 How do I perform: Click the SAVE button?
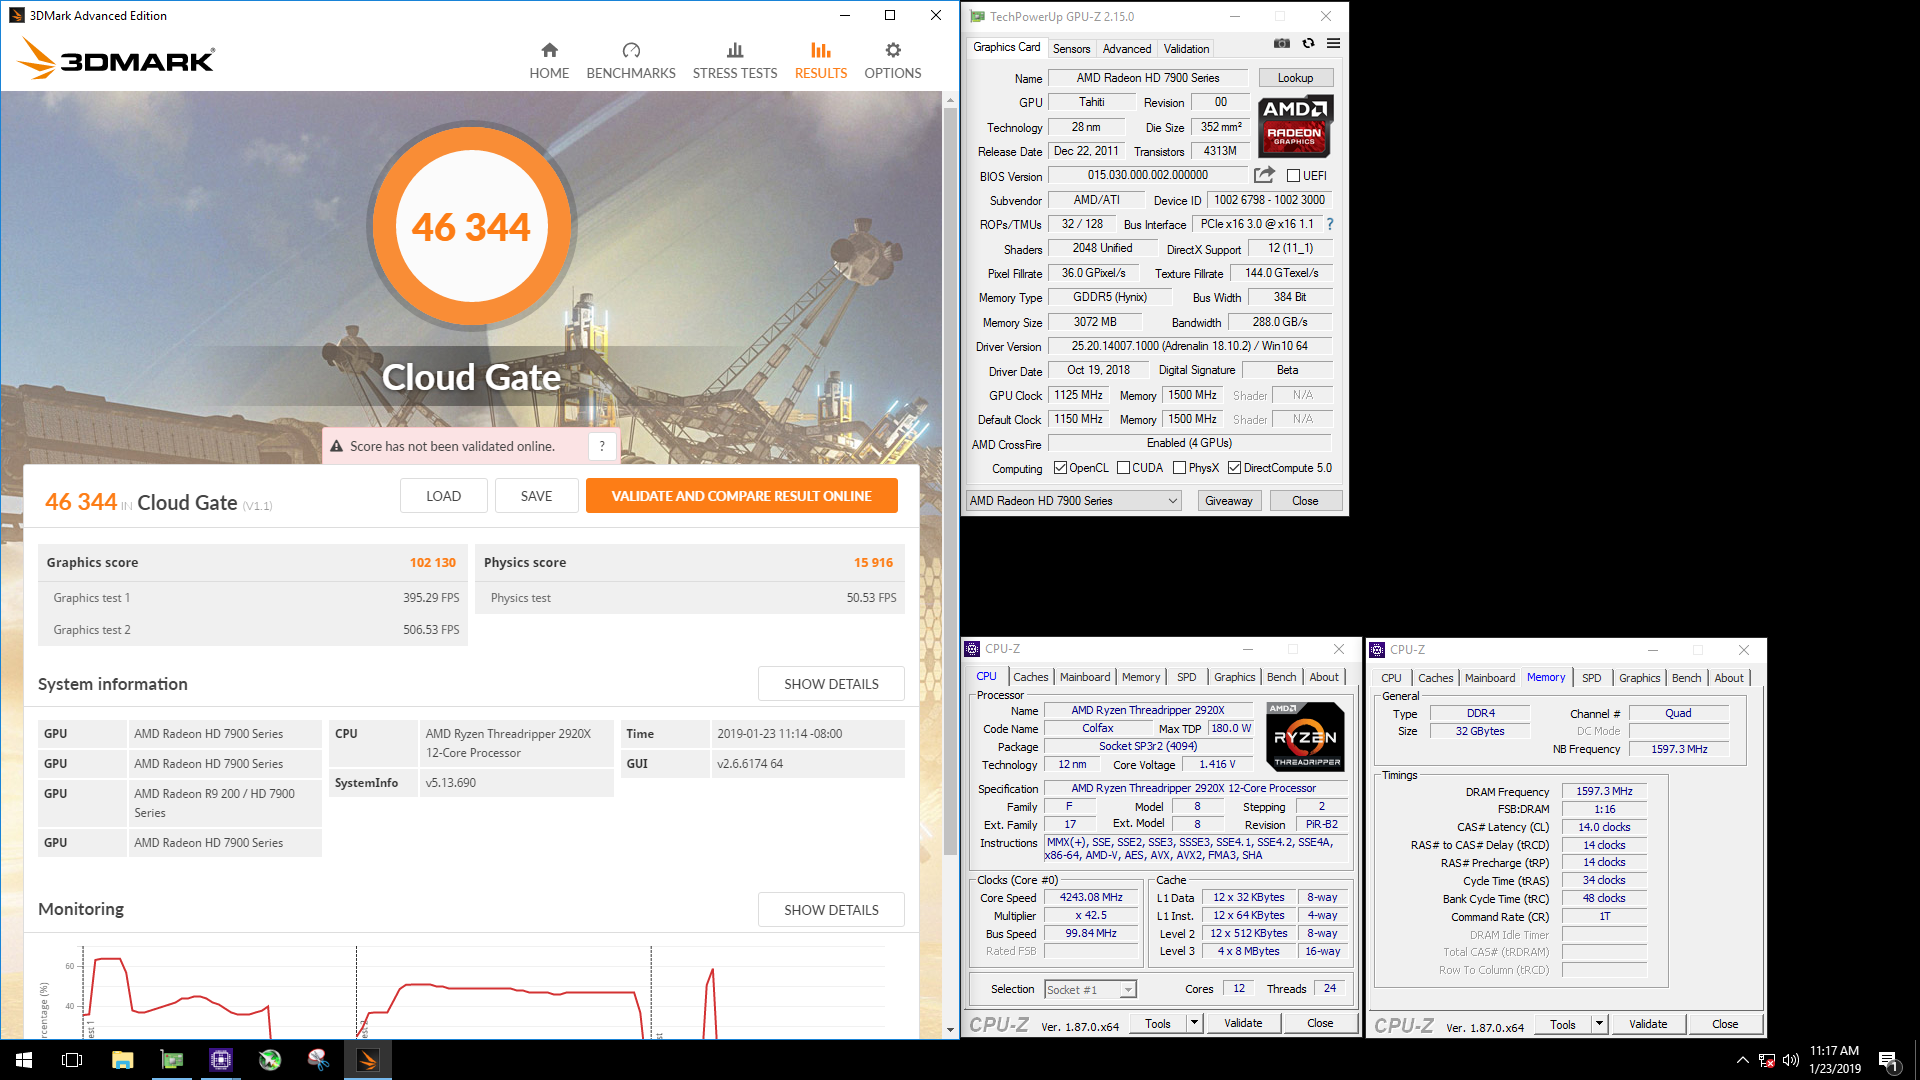pyautogui.click(x=536, y=496)
